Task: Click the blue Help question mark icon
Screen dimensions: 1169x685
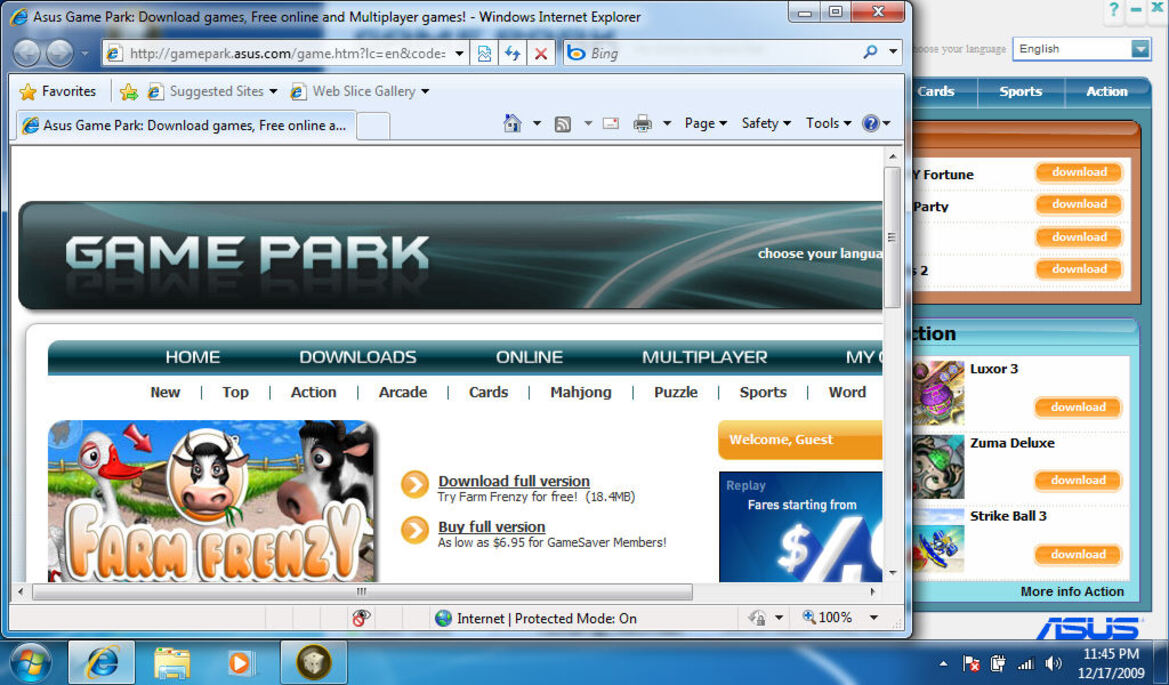Action: point(870,123)
